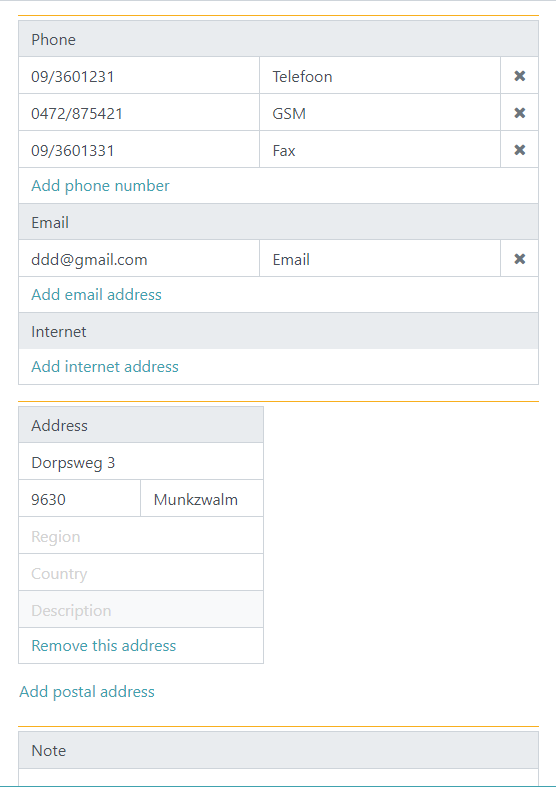Screen dimensions: 556x787
Task: Remove the Fax number entry
Action: pyautogui.click(x=519, y=150)
